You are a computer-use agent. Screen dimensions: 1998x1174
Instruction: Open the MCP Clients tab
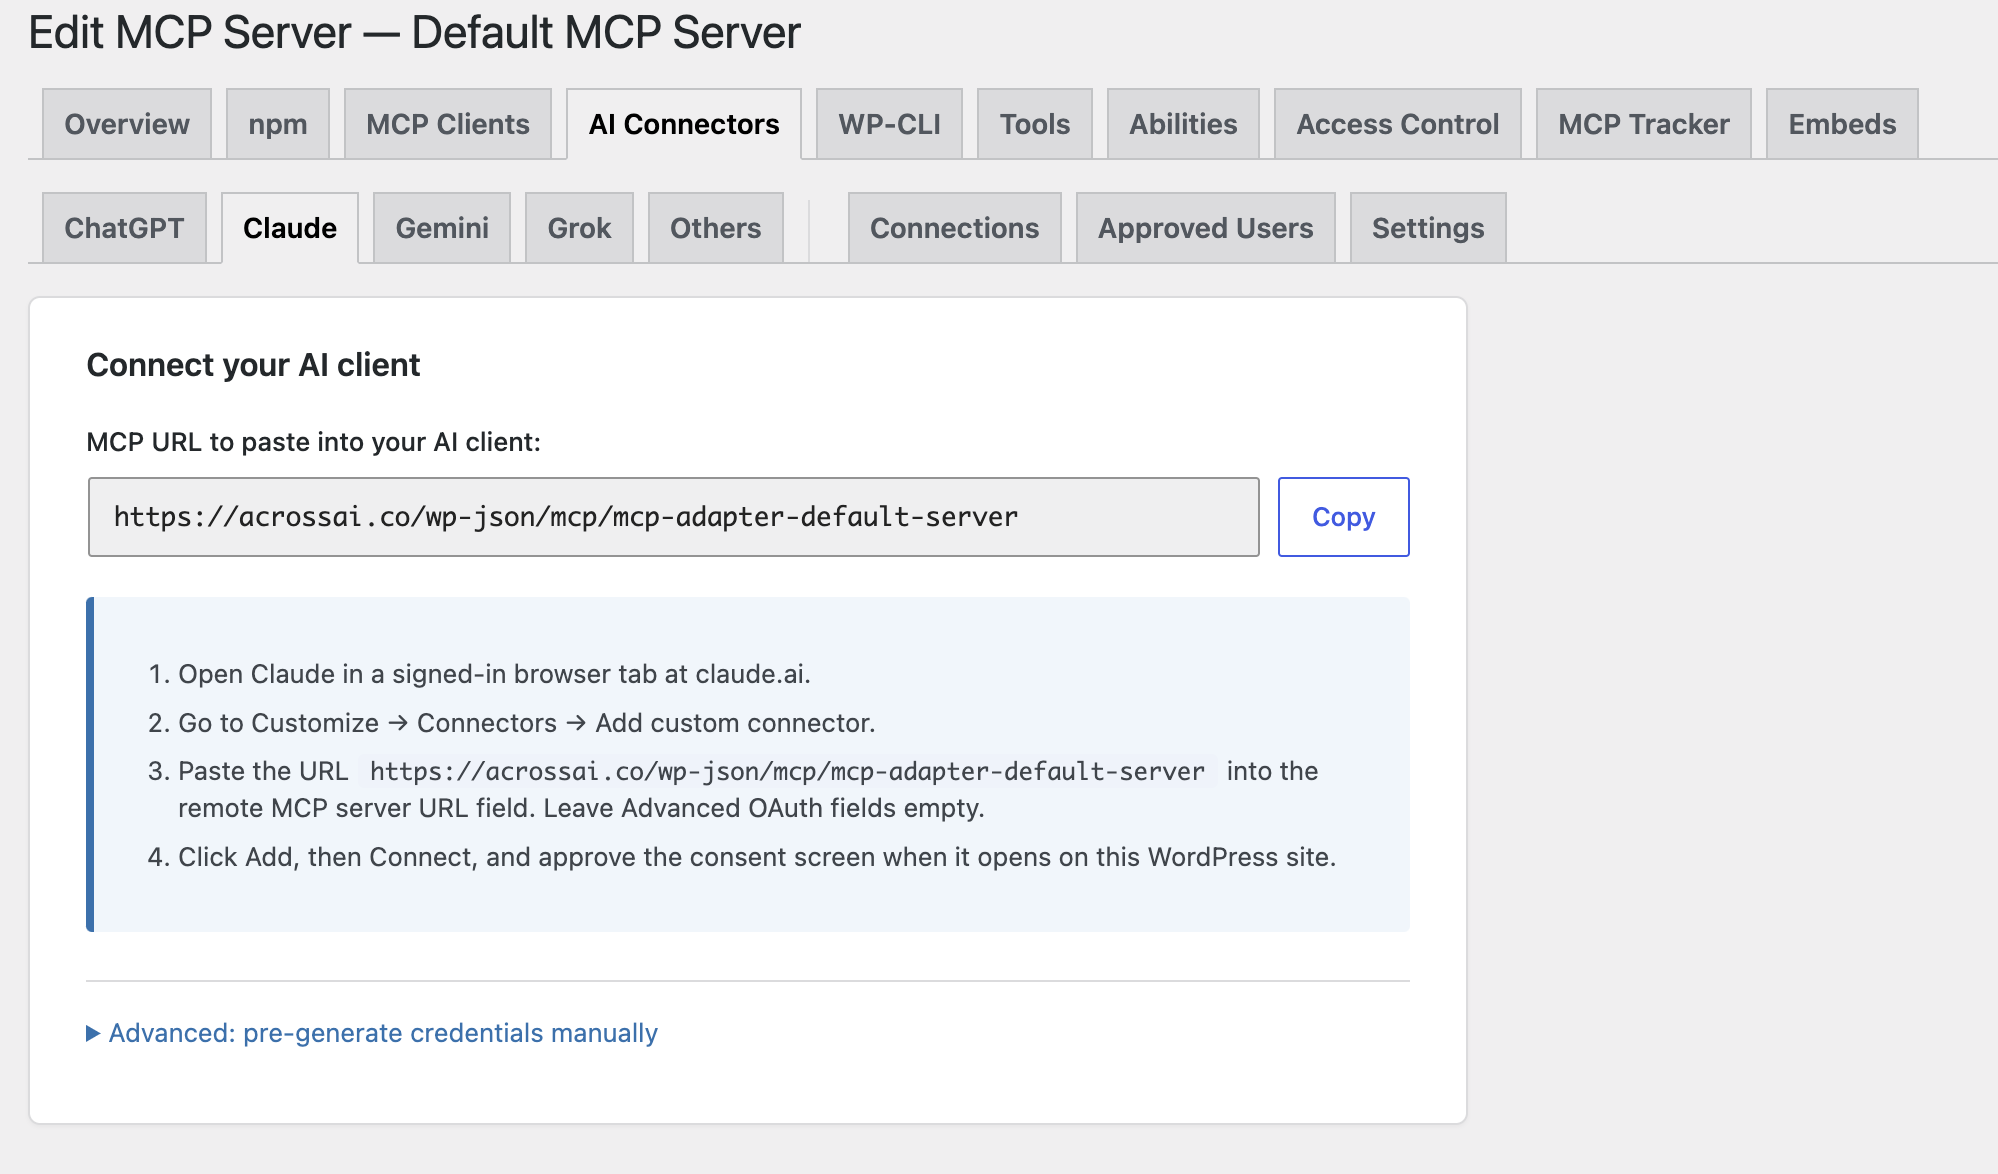click(x=448, y=124)
